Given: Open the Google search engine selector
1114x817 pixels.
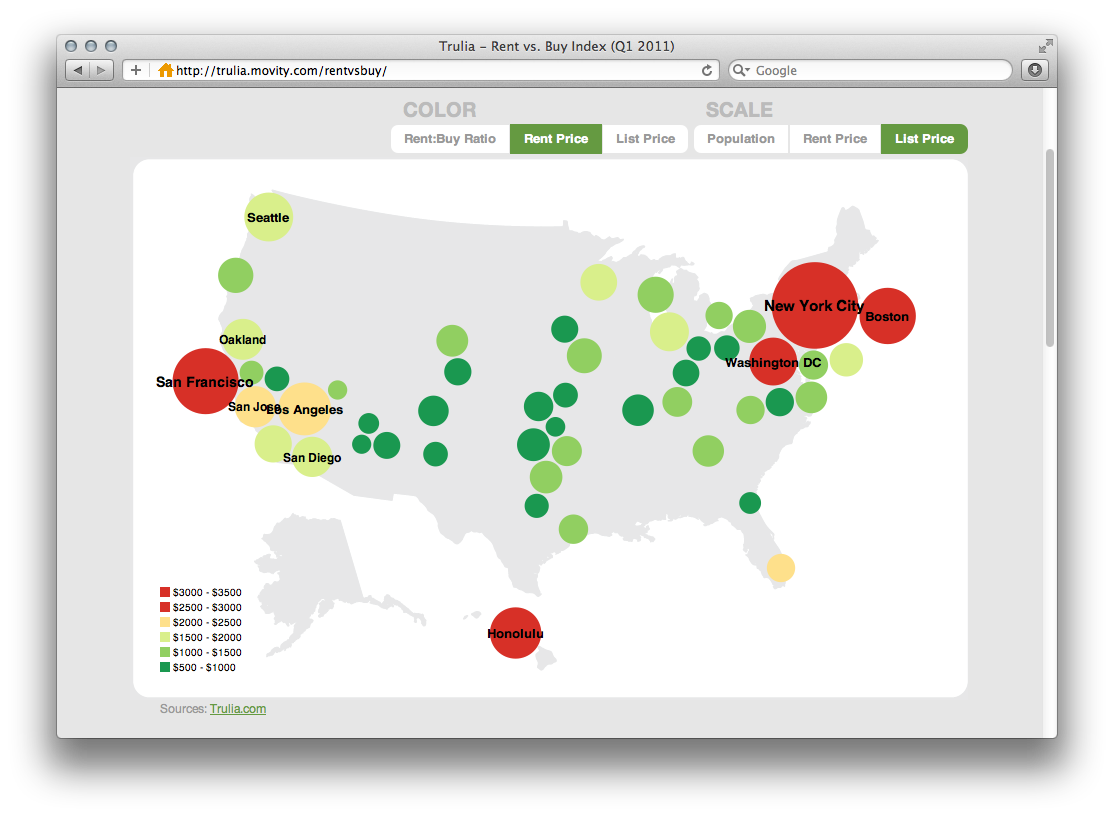Looking at the screenshot, I should point(740,70).
